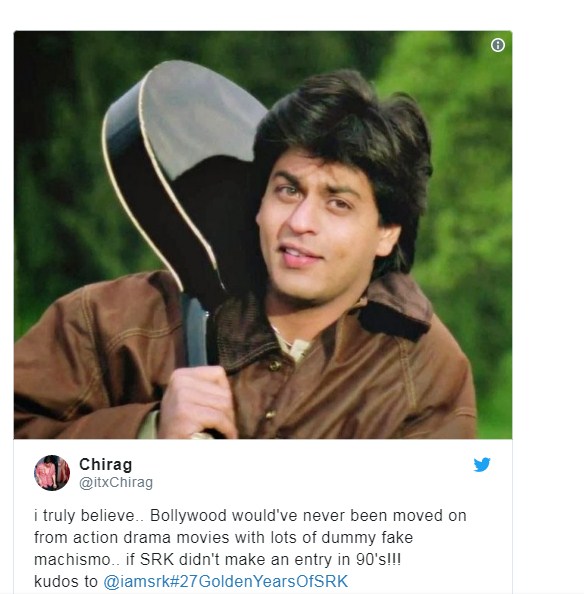Click the words 'kudos to'
This screenshot has height=594, width=584.
click(x=66, y=581)
